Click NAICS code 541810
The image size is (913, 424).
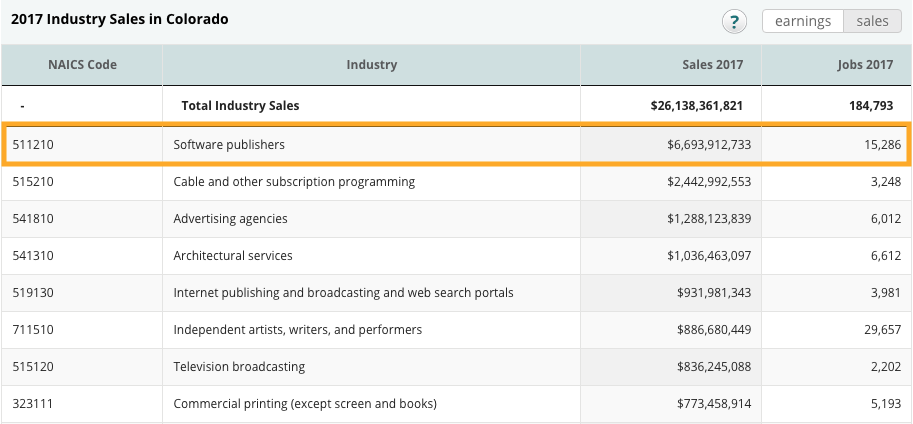(33, 219)
